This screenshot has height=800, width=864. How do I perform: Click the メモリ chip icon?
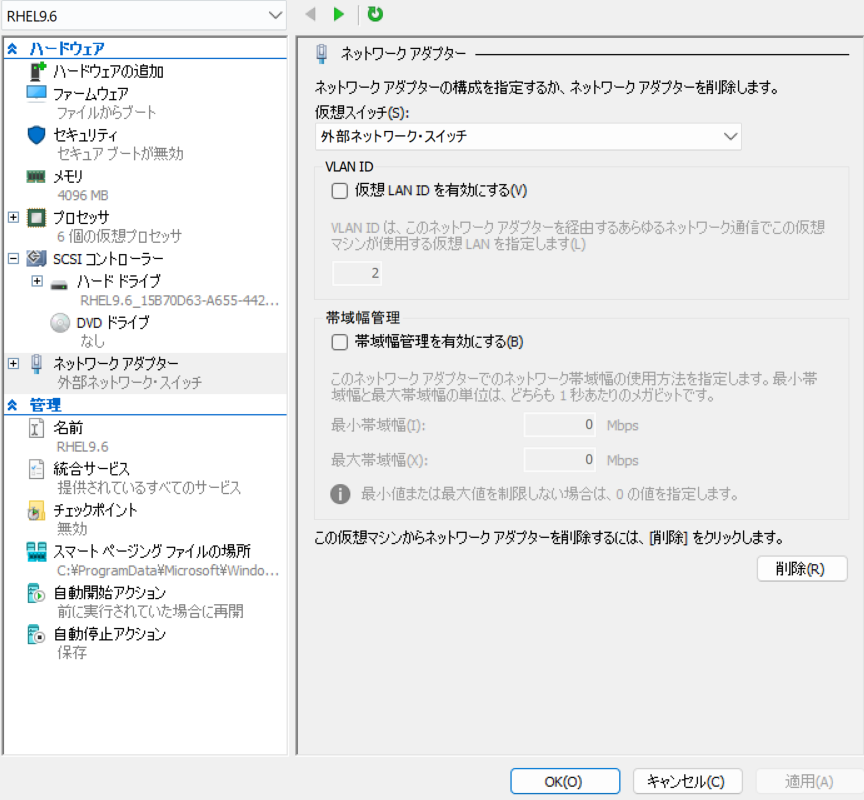click(36, 176)
